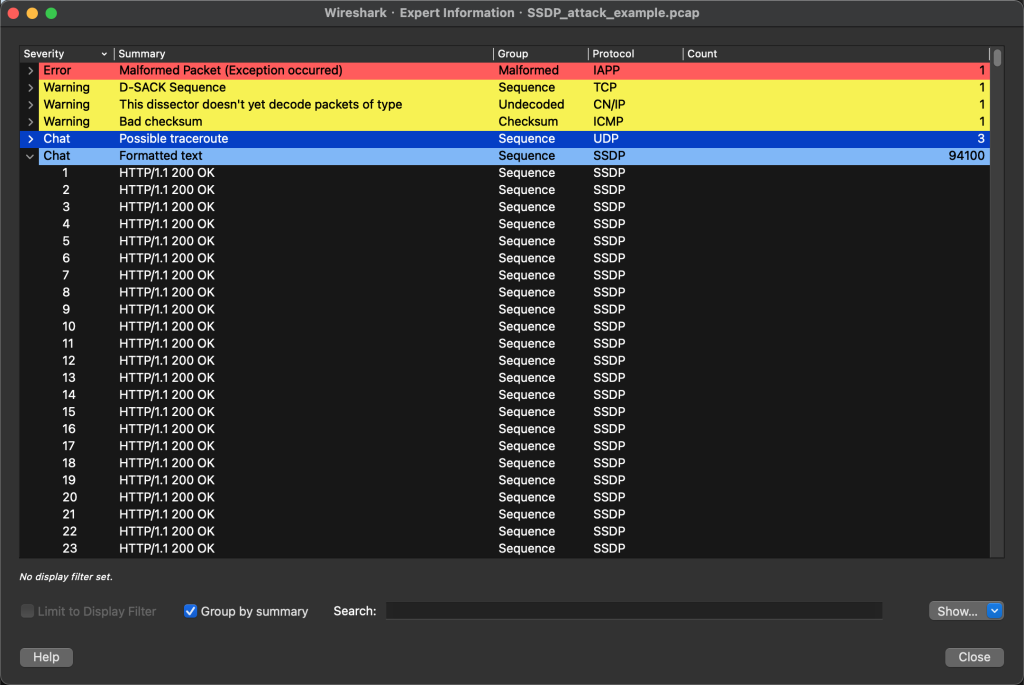Expand the undecoded CN/IP warning row
The height and width of the screenshot is (685, 1024).
pos(30,104)
